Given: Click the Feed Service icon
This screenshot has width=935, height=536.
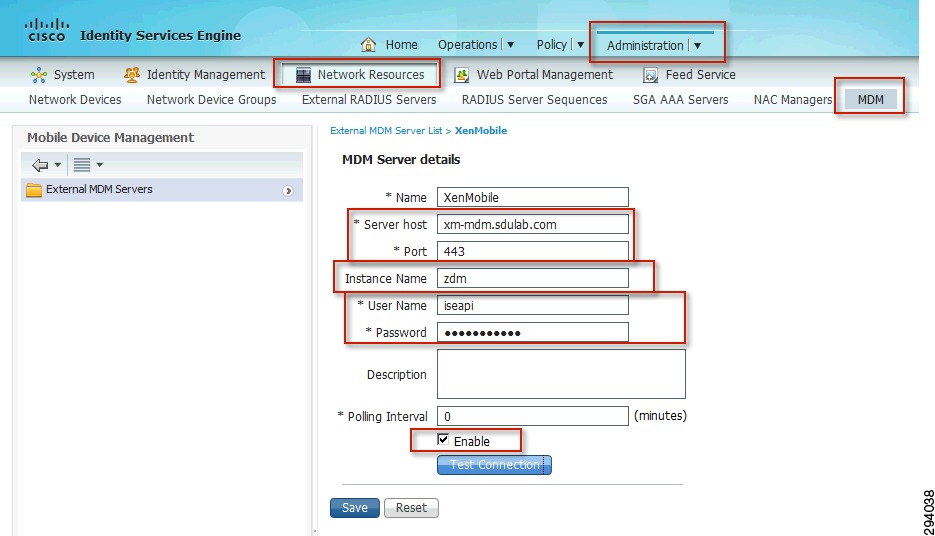Looking at the screenshot, I should (x=651, y=75).
